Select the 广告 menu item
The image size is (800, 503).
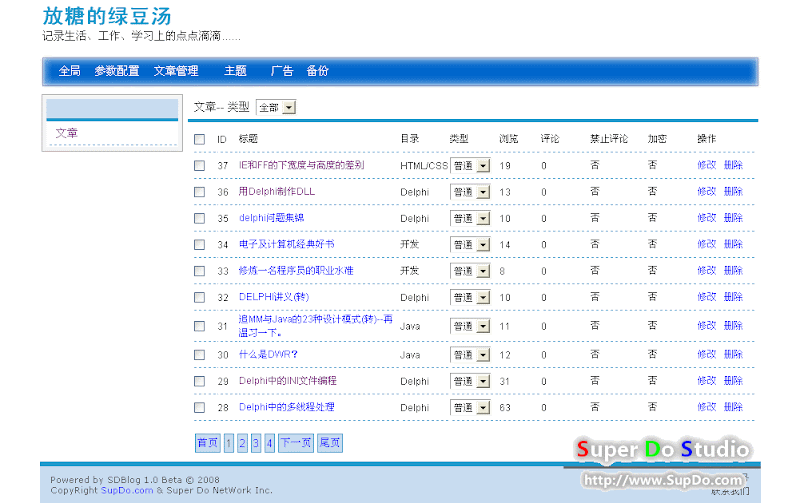coord(282,71)
